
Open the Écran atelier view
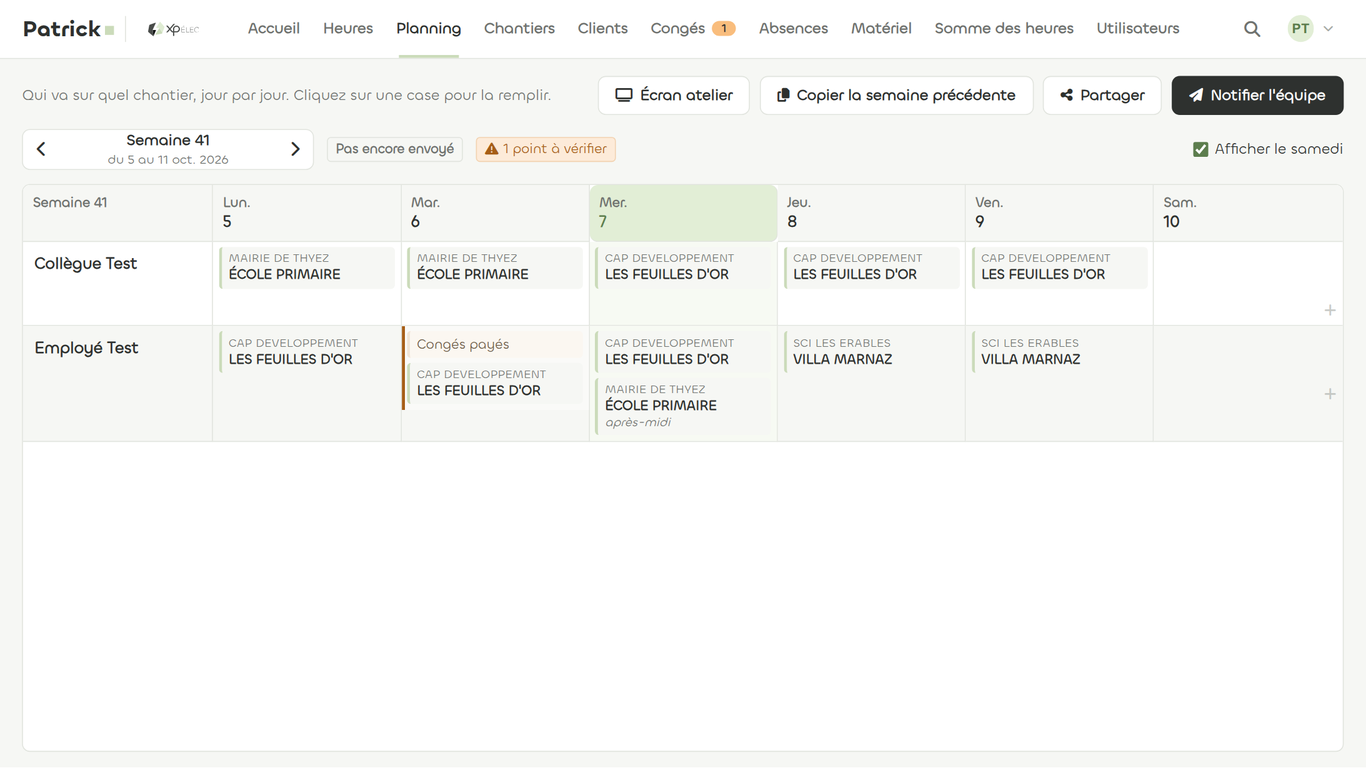coord(674,95)
